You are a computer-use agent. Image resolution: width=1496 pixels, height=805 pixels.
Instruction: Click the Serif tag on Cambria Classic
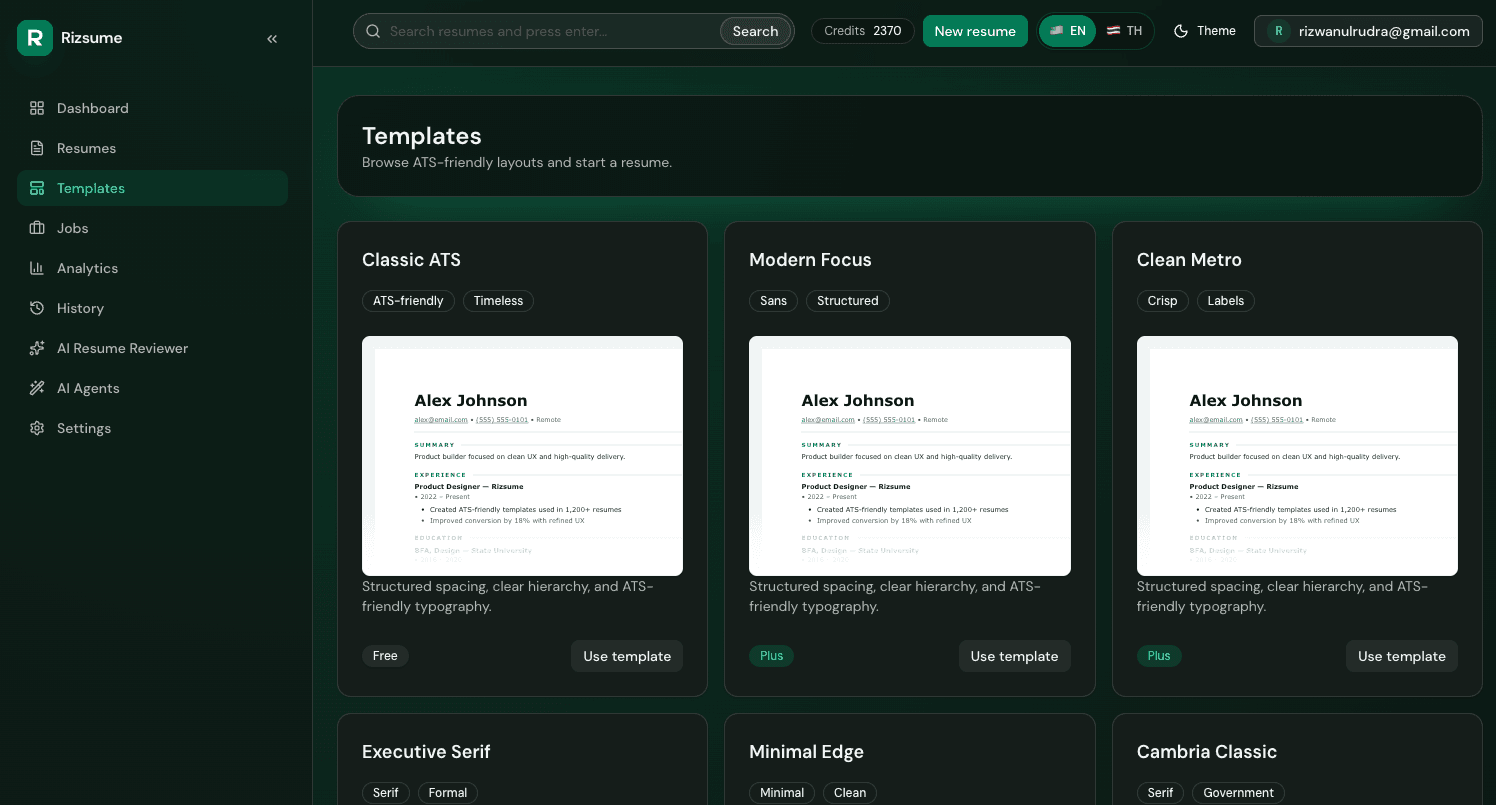(x=1161, y=793)
